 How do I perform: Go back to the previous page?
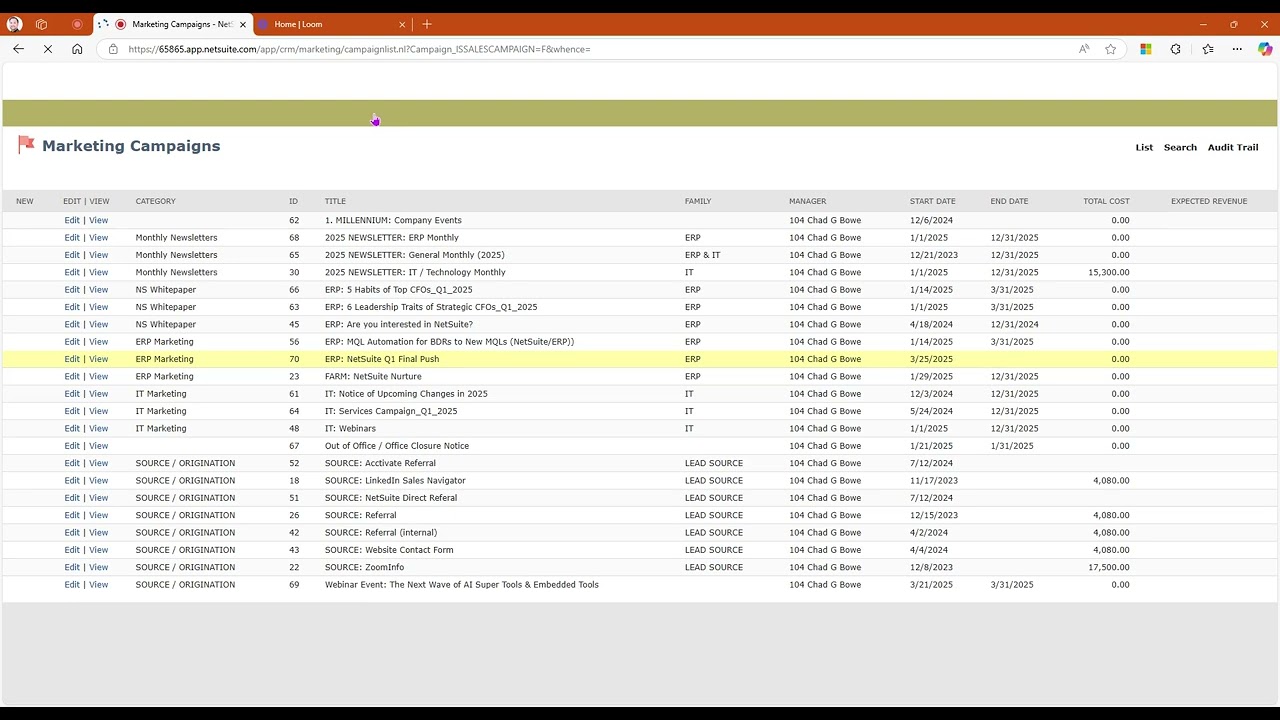pyautogui.click(x=18, y=49)
